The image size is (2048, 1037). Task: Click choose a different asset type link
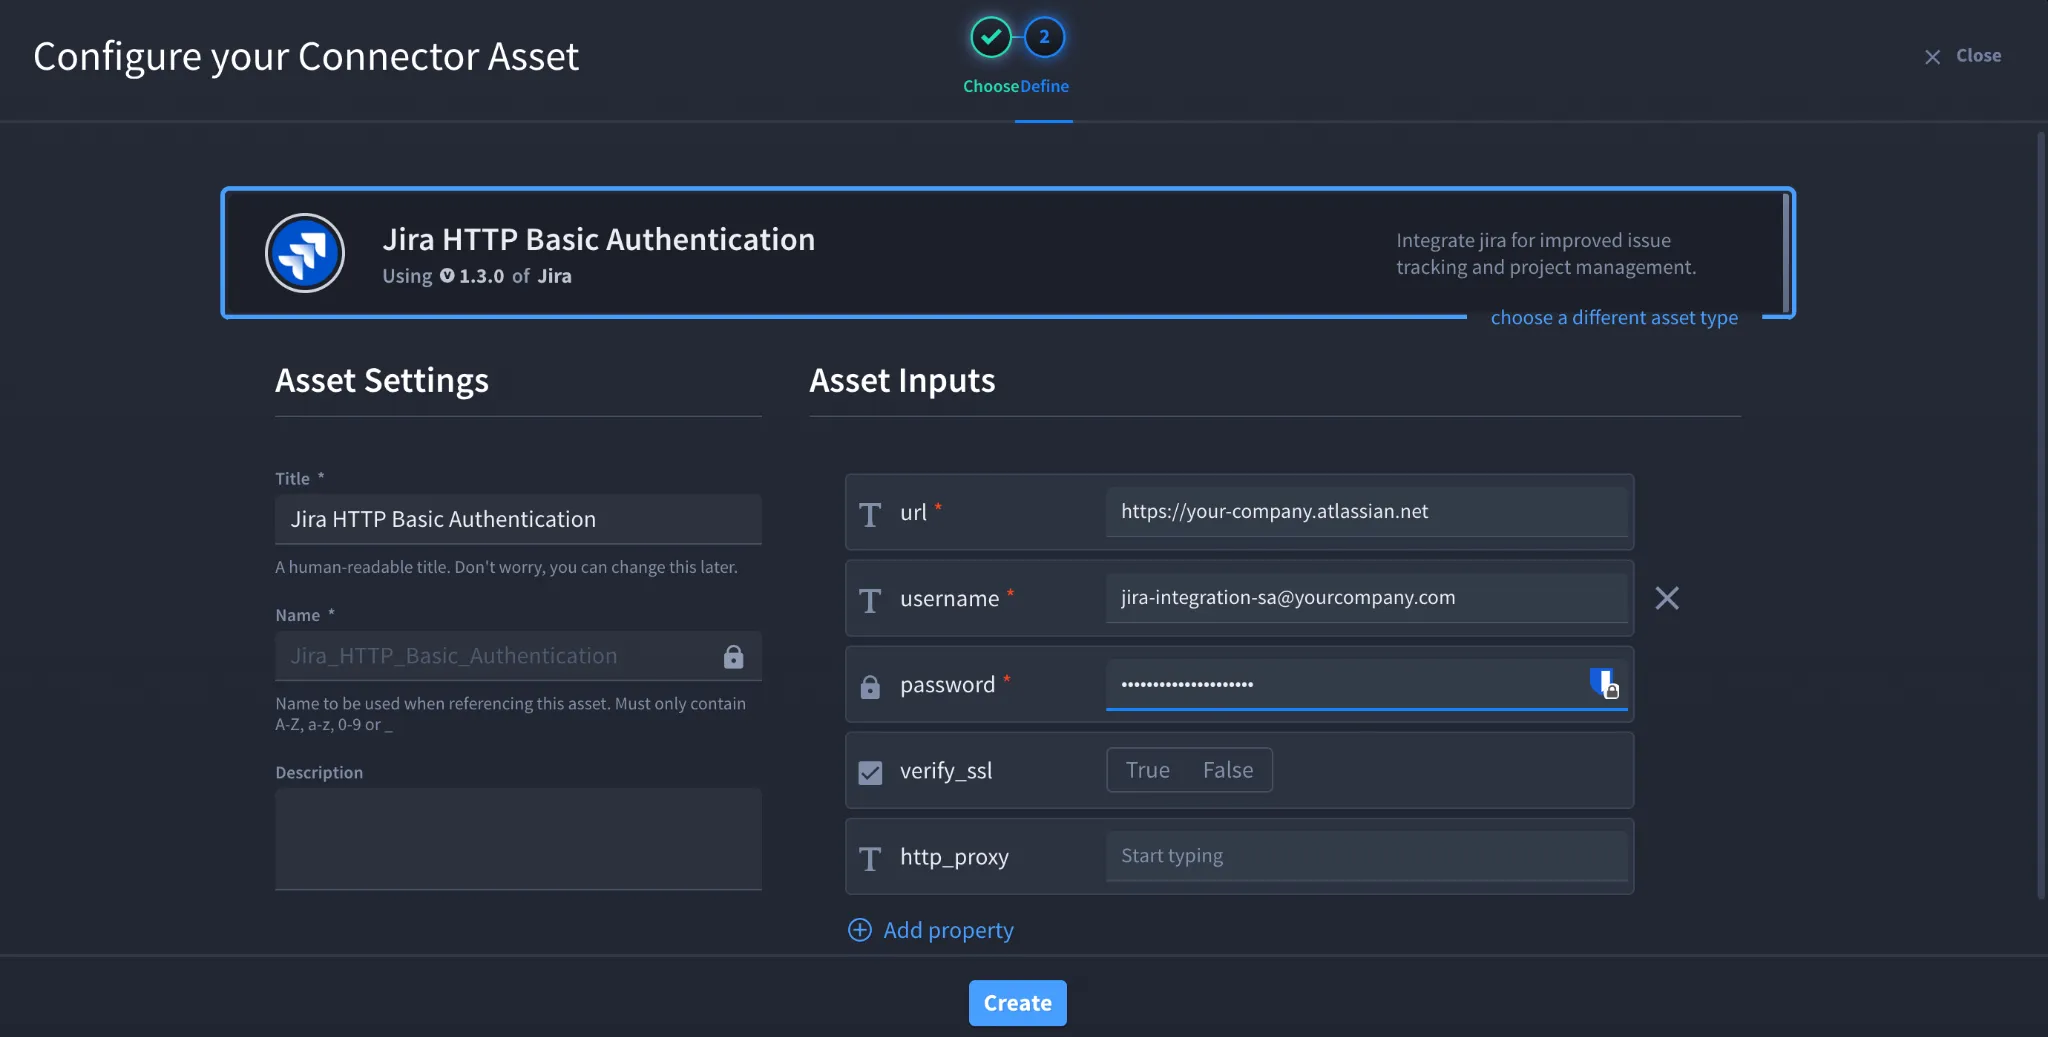point(1614,317)
